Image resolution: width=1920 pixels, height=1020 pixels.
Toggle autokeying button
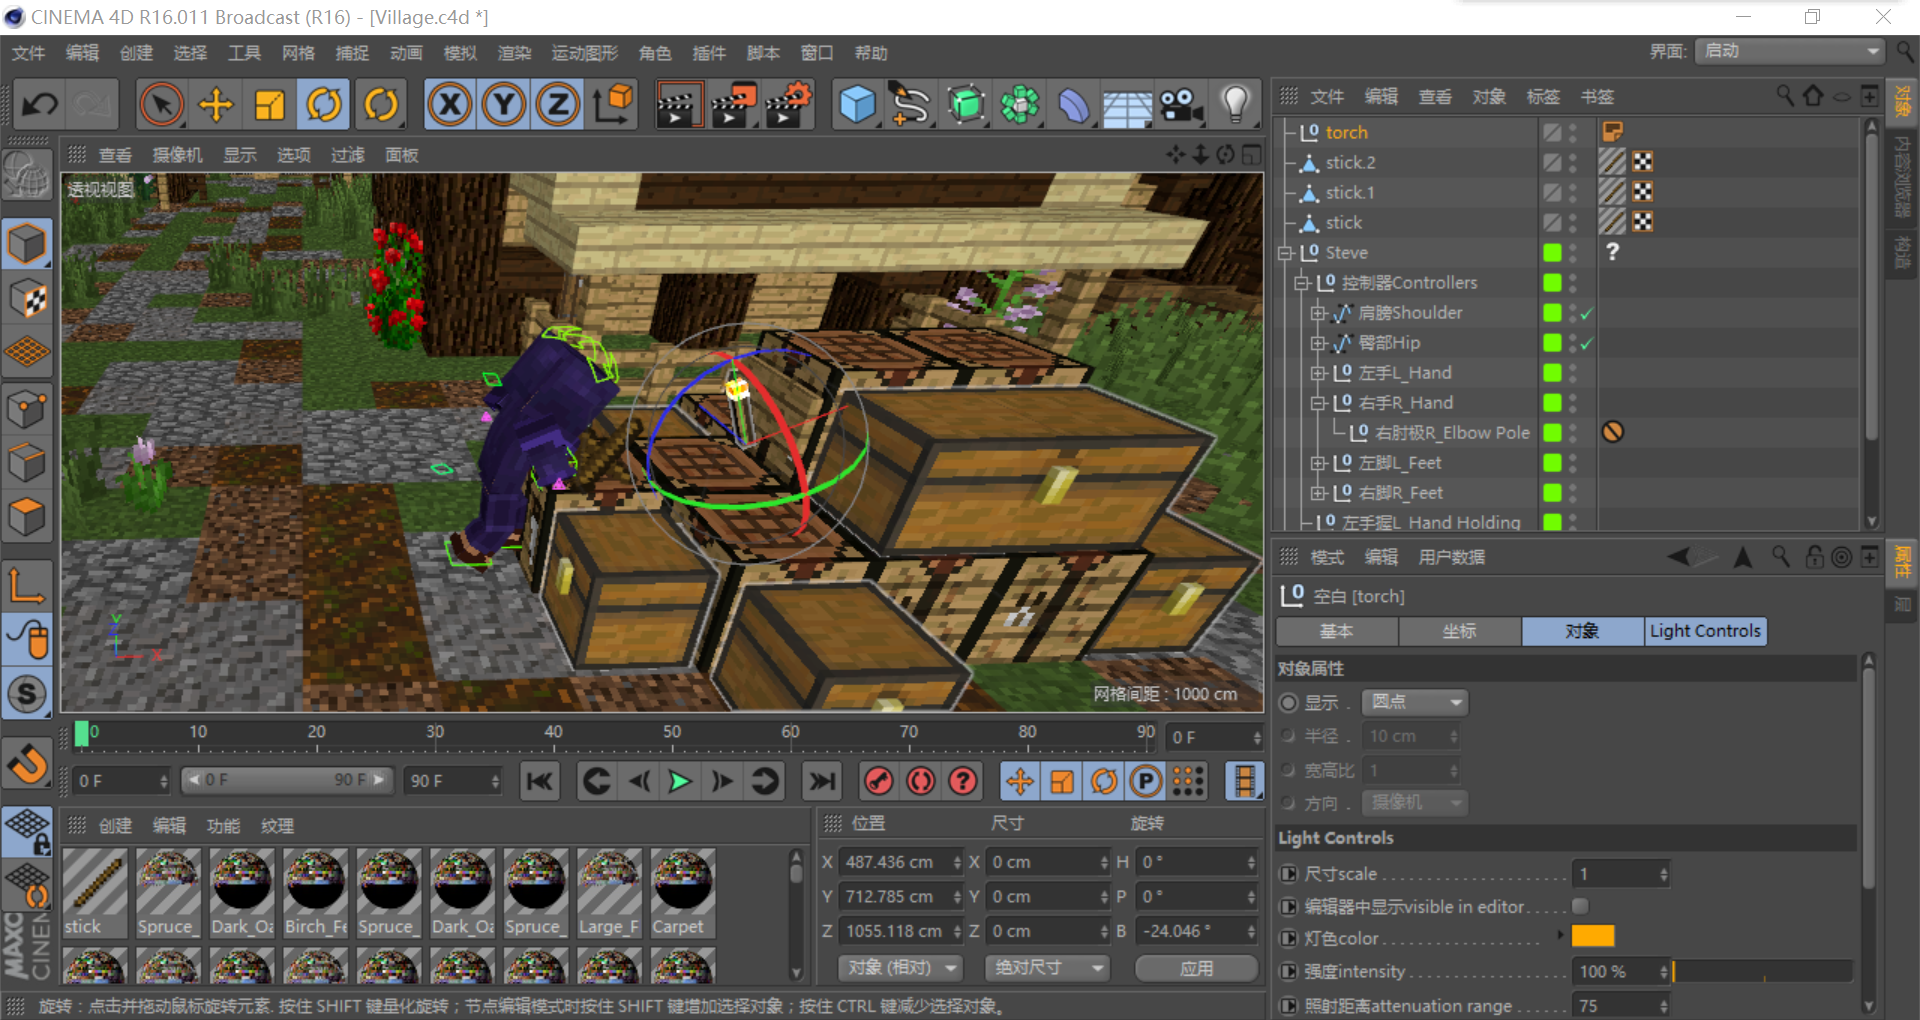point(921,781)
